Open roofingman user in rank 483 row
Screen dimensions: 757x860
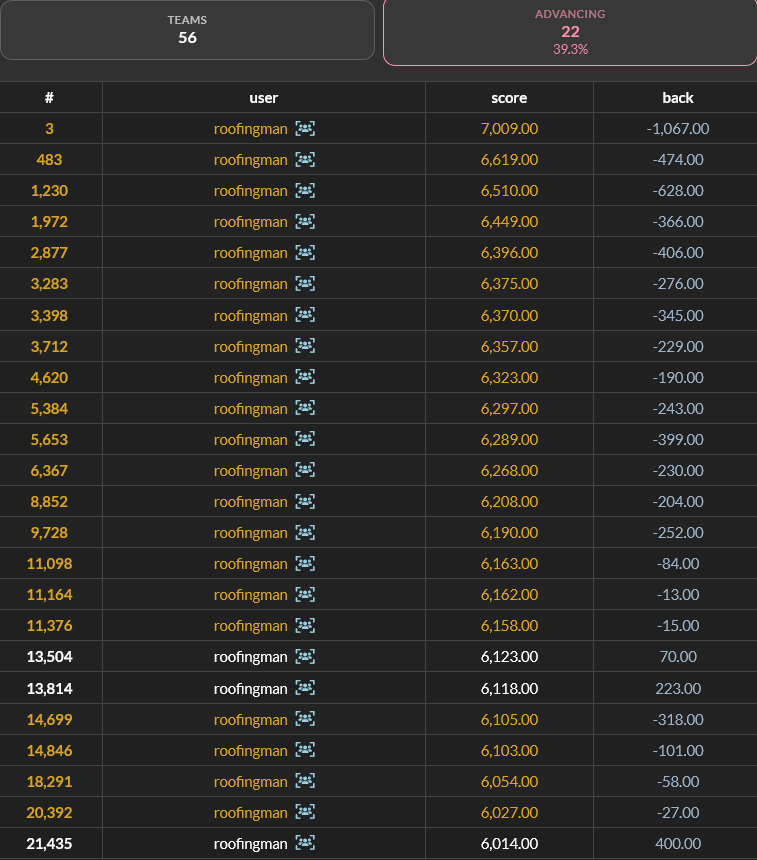coord(250,160)
